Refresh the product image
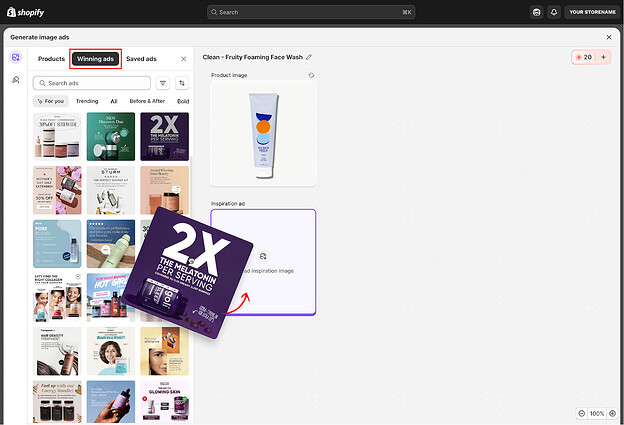 311,75
